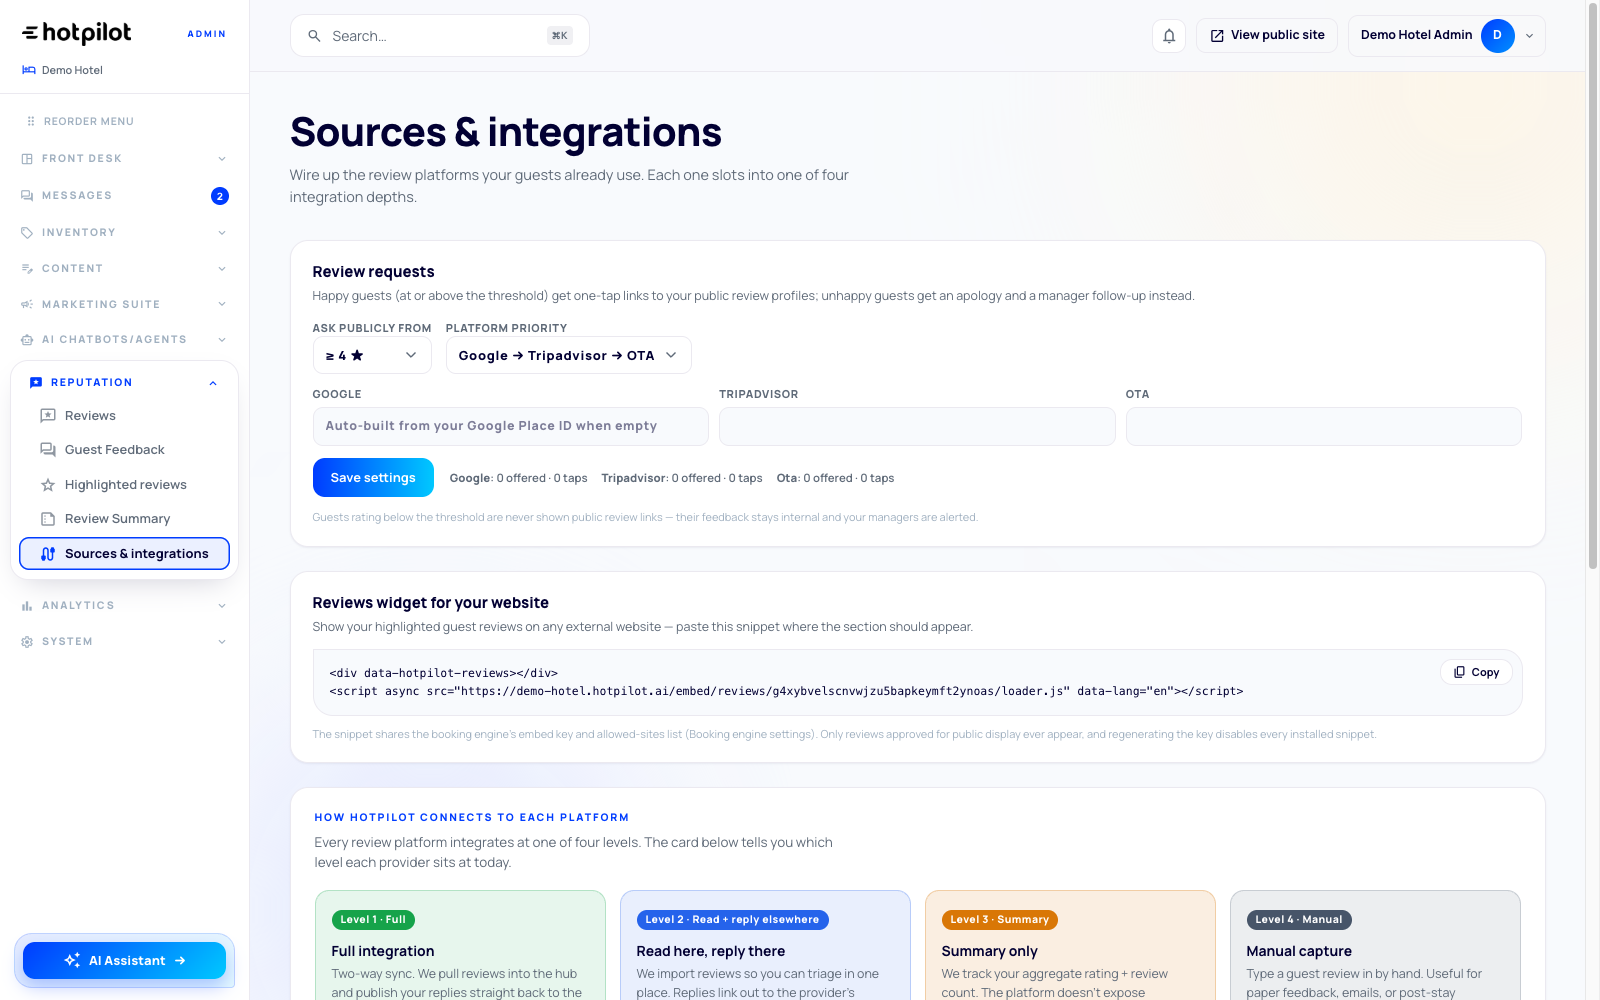Click the Level 4 · Manual badge
Image resolution: width=1600 pixels, height=1000 pixels.
(x=1299, y=920)
